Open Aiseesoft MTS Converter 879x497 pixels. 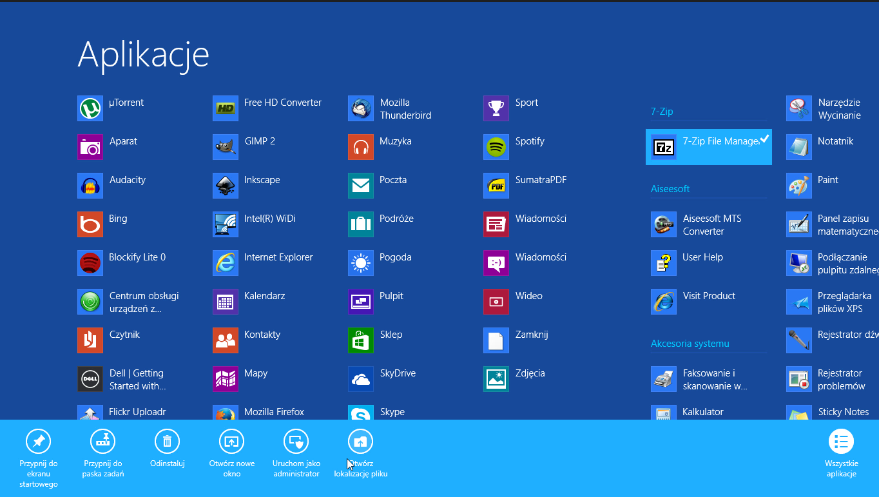664,224
